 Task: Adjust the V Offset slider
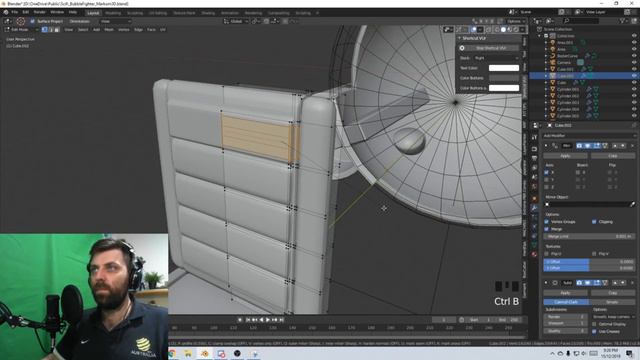point(589,268)
